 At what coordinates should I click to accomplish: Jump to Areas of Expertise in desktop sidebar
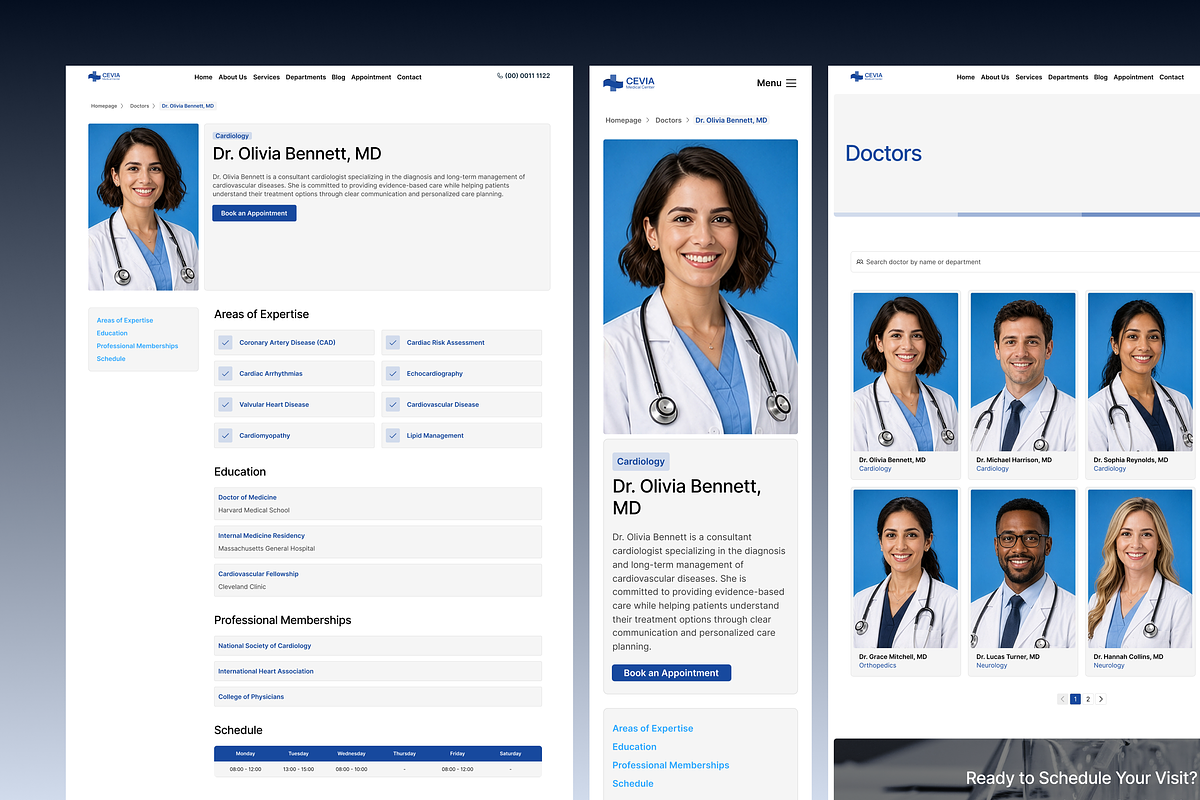coord(125,321)
